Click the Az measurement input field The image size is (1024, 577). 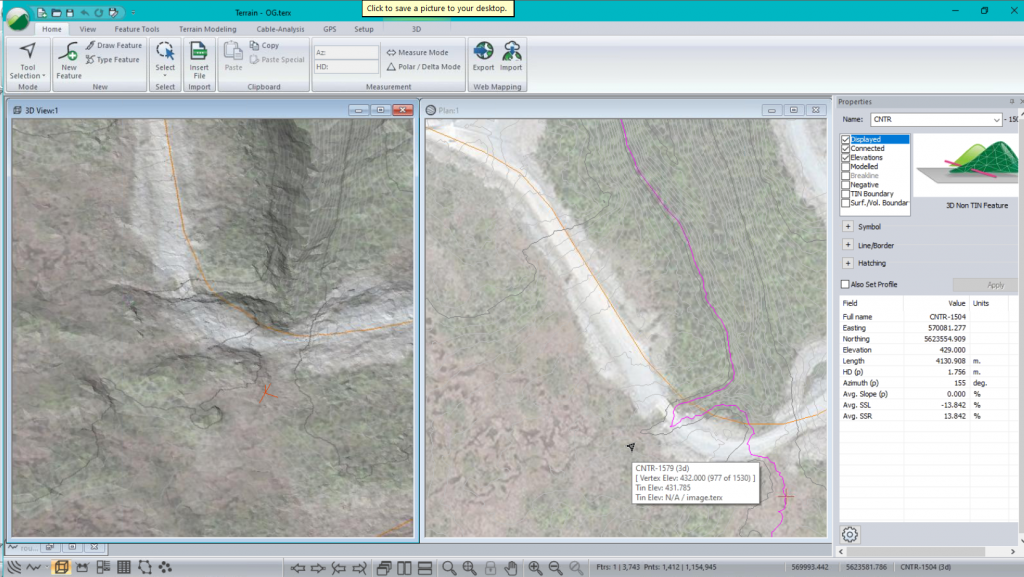(345, 52)
